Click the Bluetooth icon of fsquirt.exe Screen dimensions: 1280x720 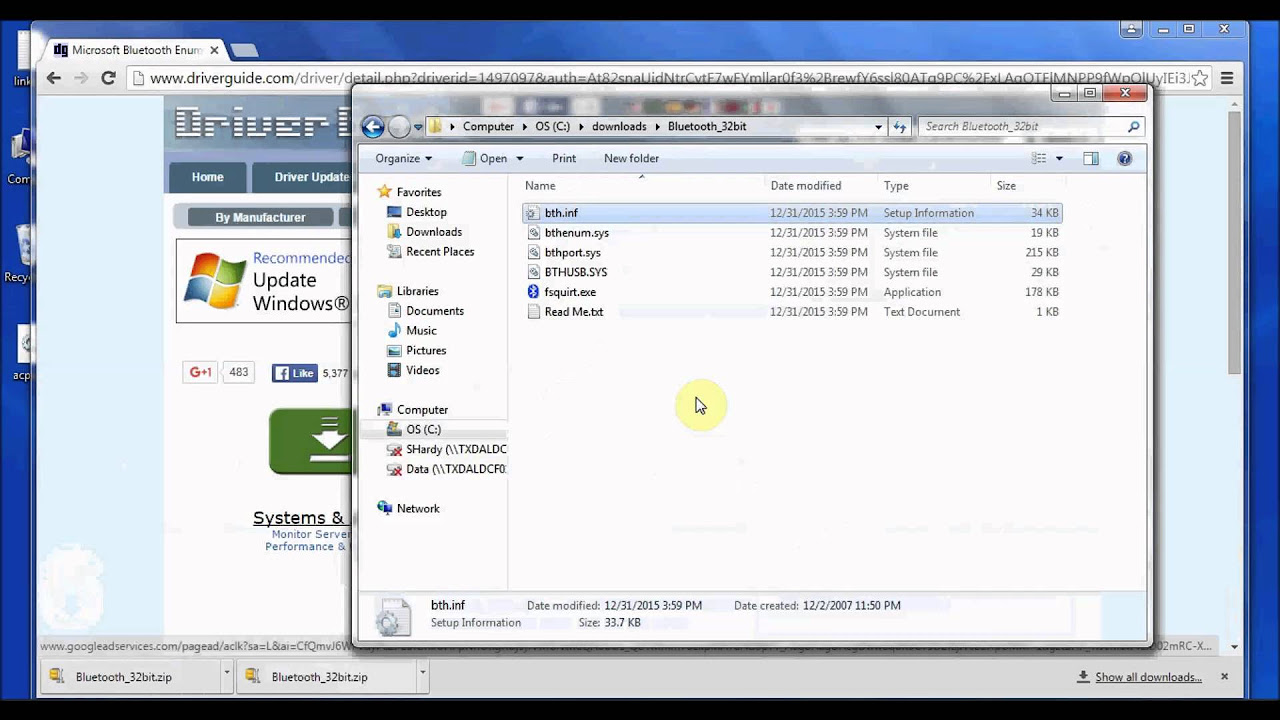(533, 292)
